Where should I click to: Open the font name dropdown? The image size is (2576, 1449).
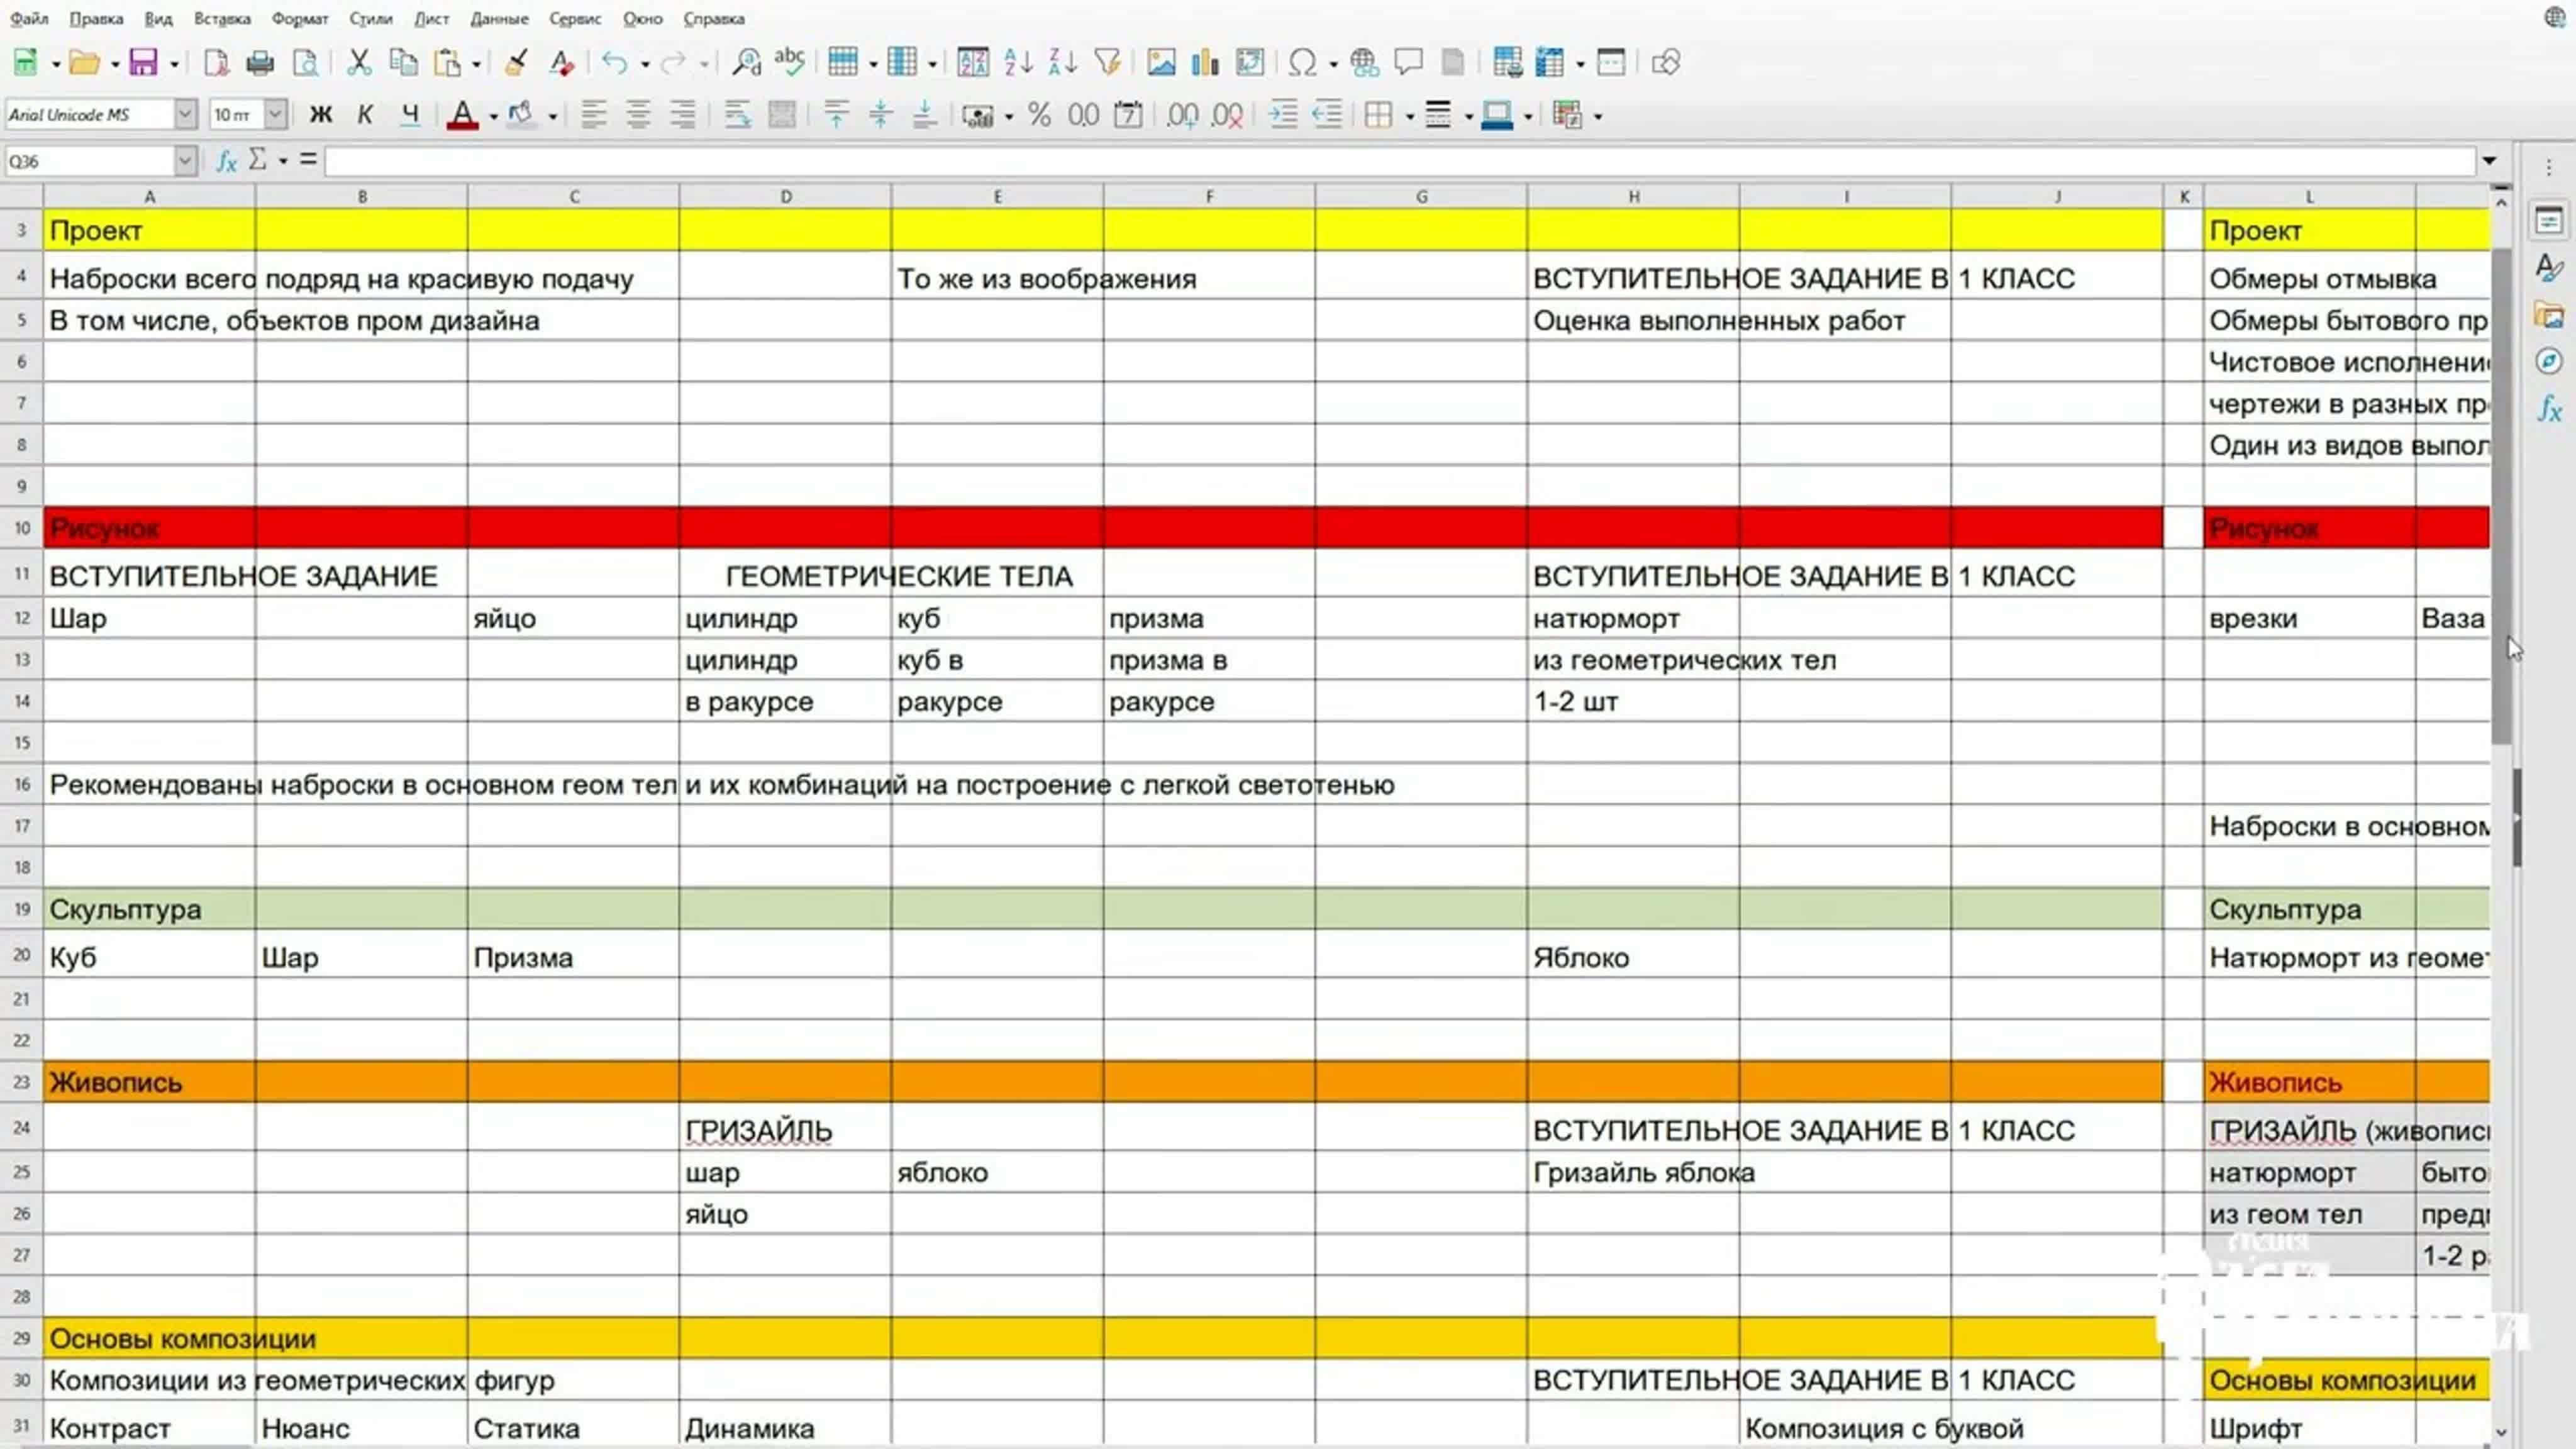point(185,115)
